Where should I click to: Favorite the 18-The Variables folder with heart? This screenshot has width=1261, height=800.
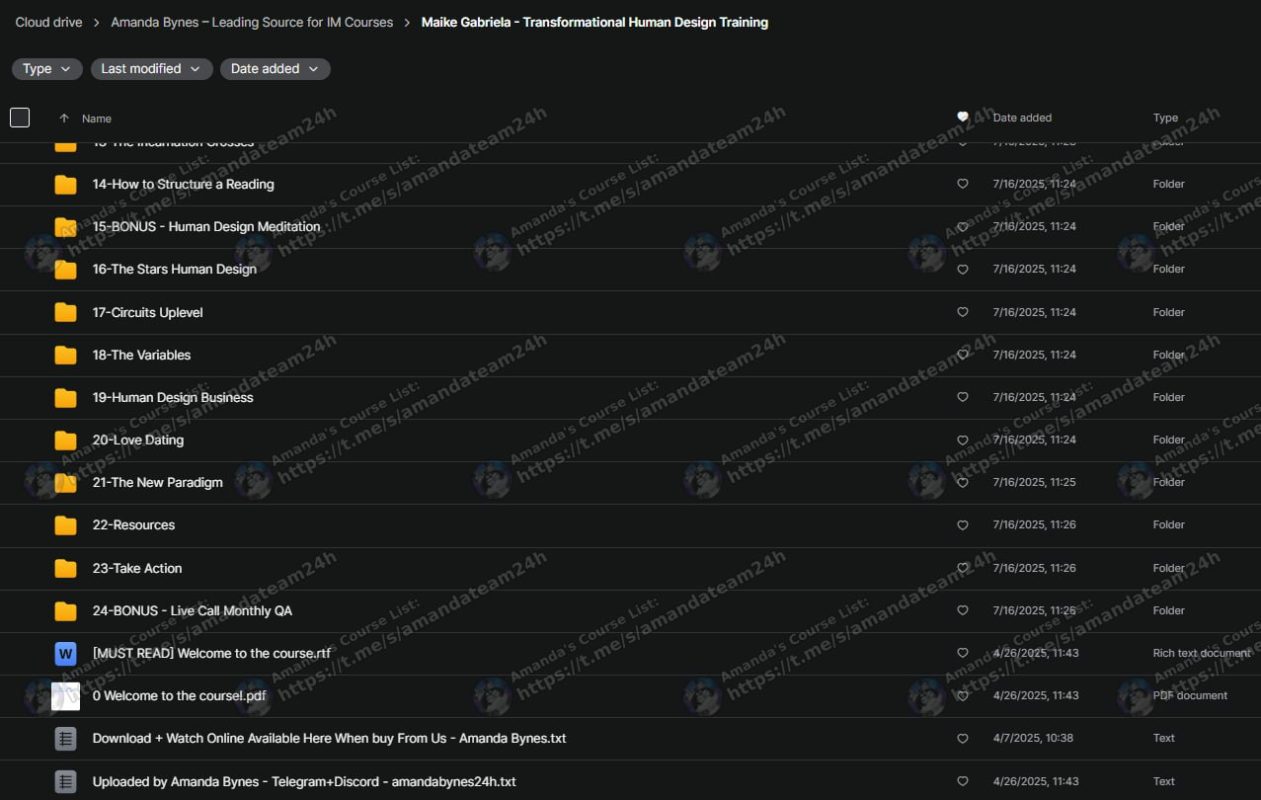coord(963,355)
